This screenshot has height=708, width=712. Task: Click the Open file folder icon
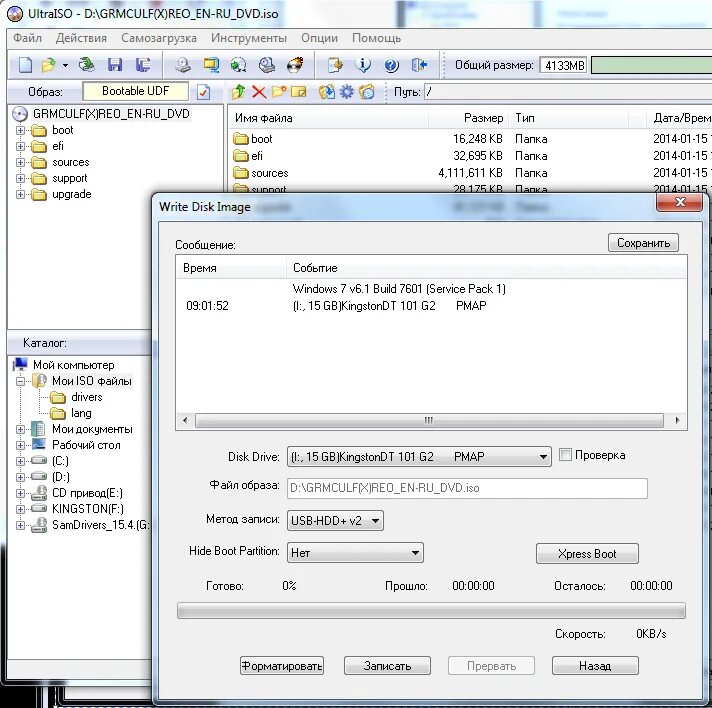pyautogui.click(x=49, y=65)
